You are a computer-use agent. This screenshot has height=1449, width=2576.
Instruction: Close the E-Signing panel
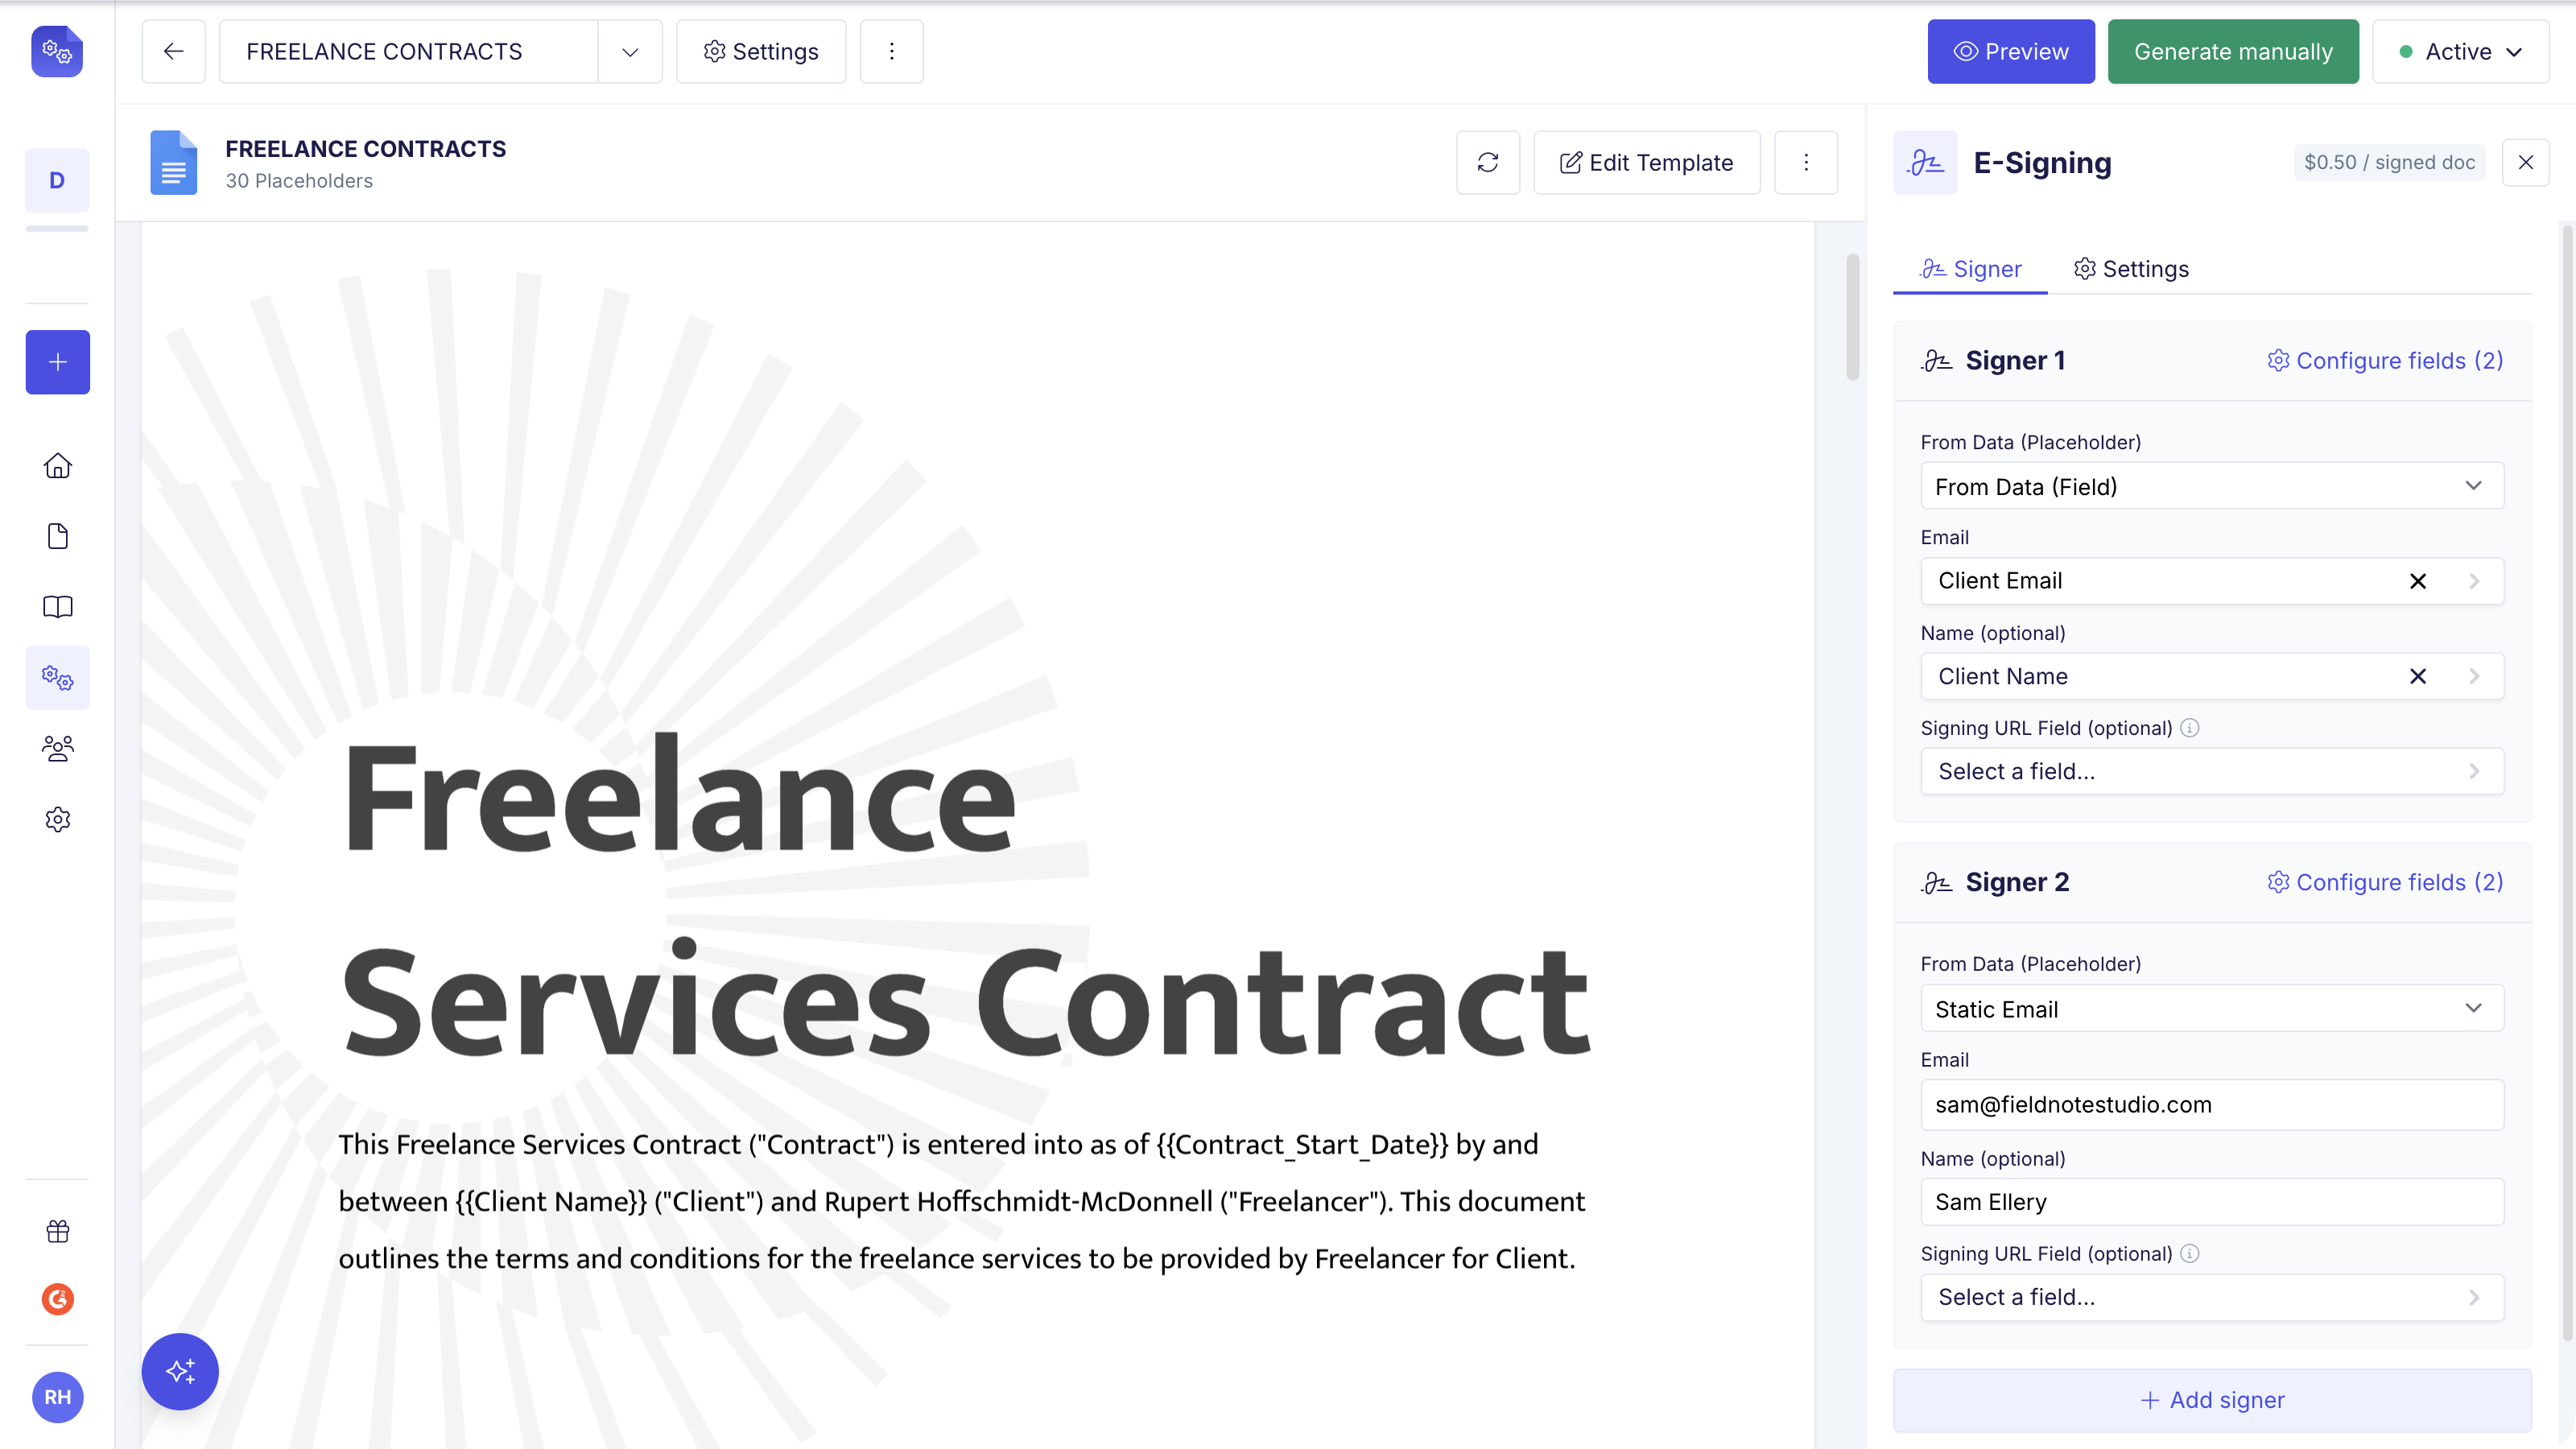[x=2525, y=162]
